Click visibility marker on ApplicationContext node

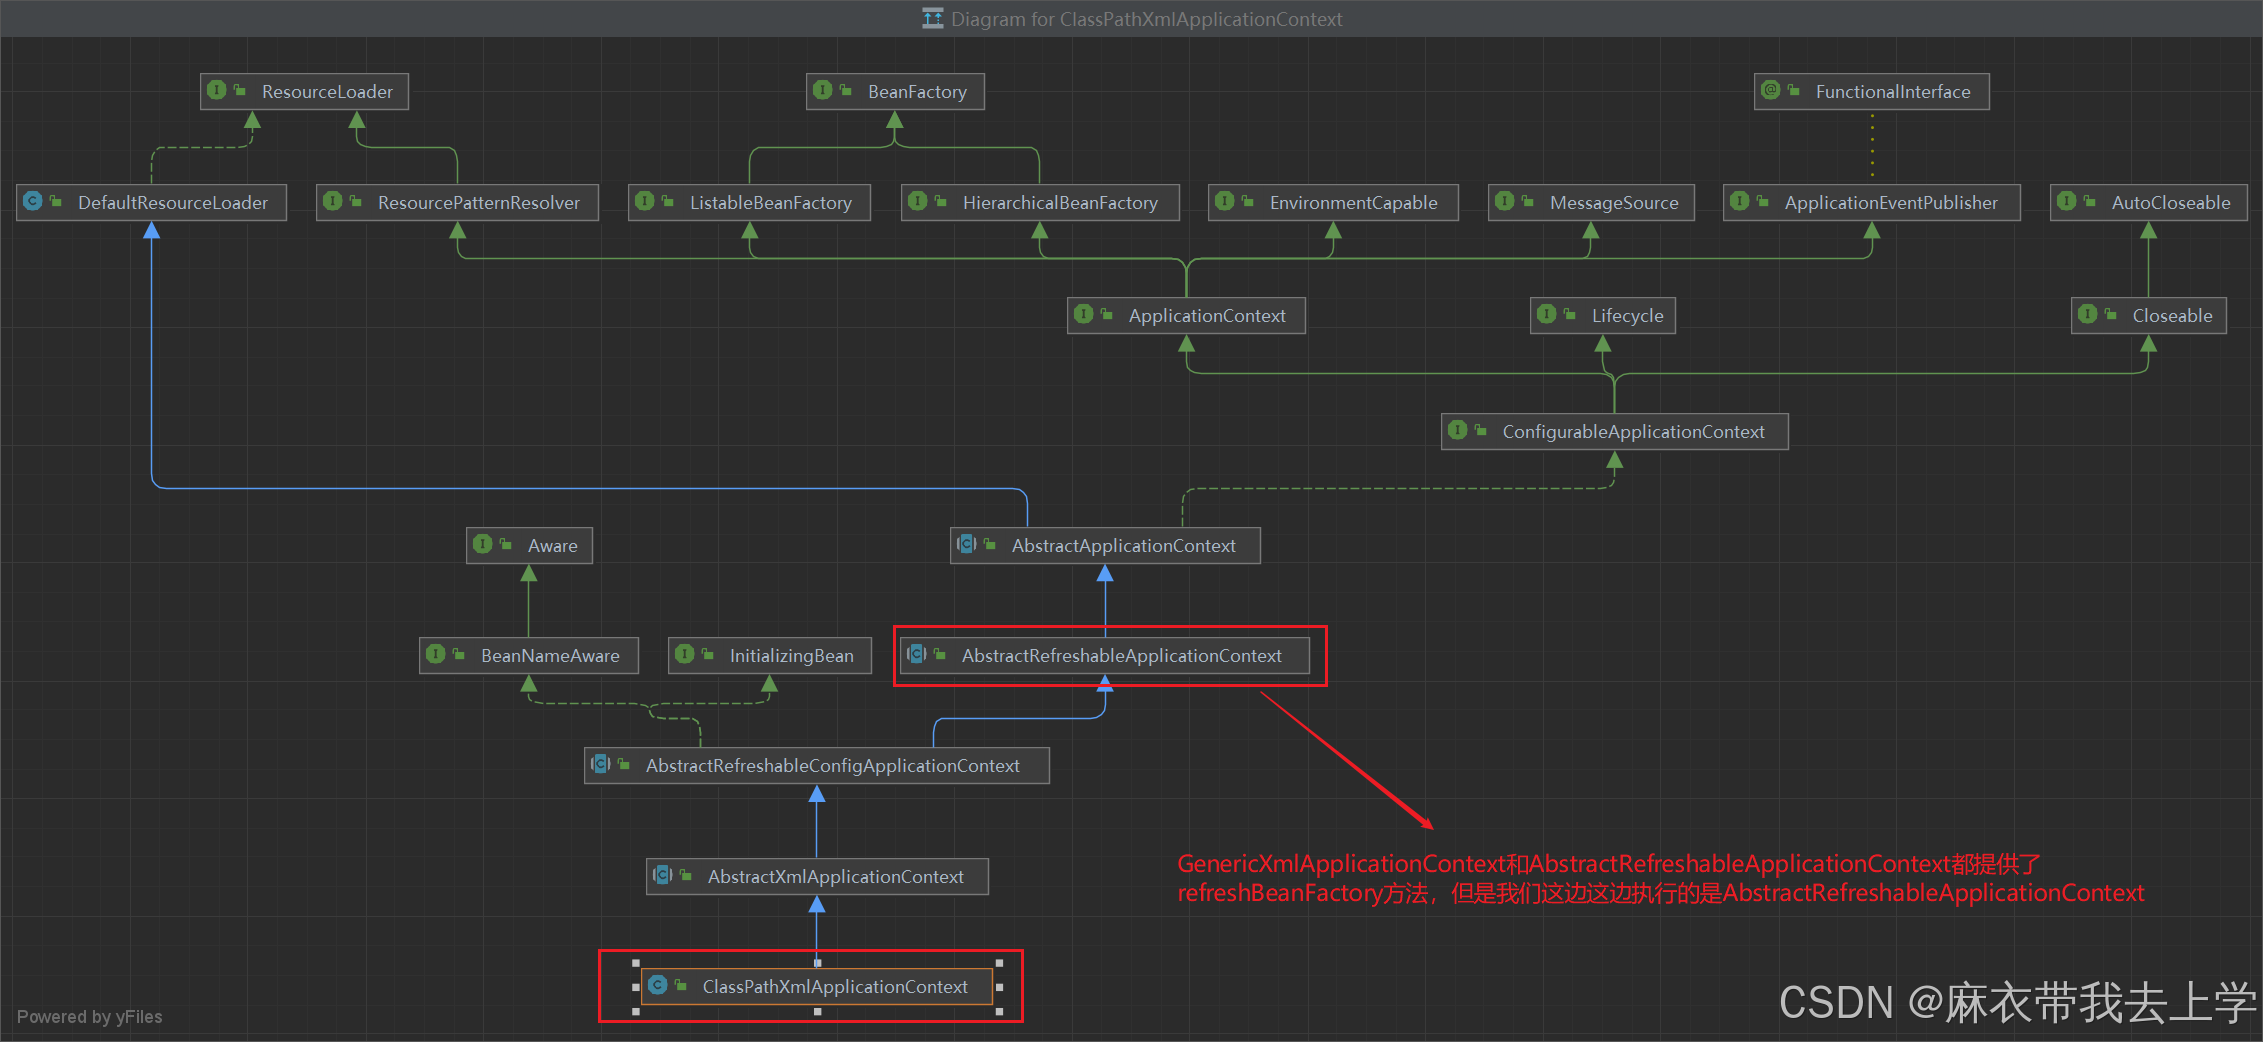pyautogui.click(x=1107, y=314)
